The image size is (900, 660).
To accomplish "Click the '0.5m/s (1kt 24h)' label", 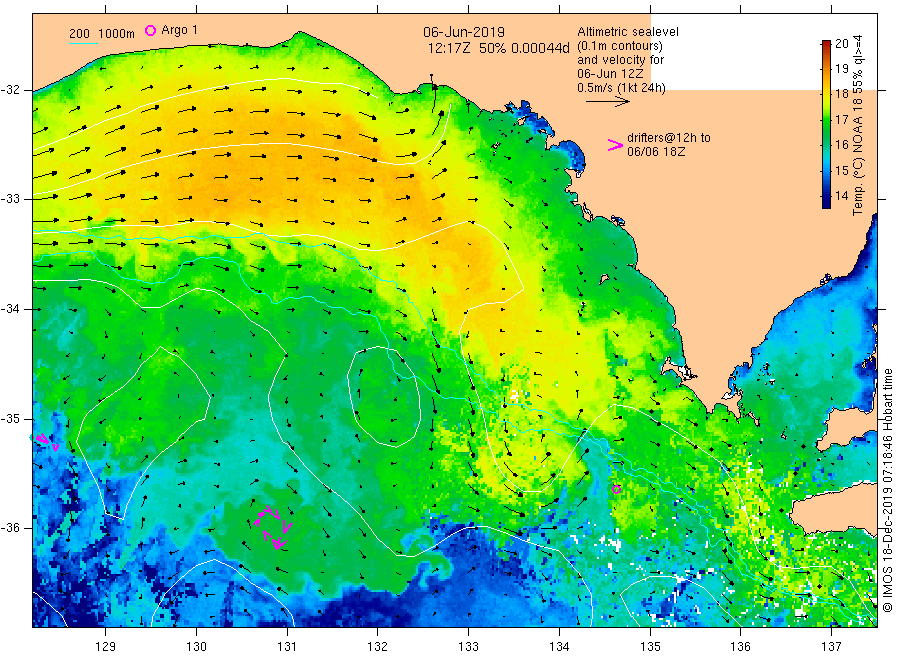I will point(621,88).
